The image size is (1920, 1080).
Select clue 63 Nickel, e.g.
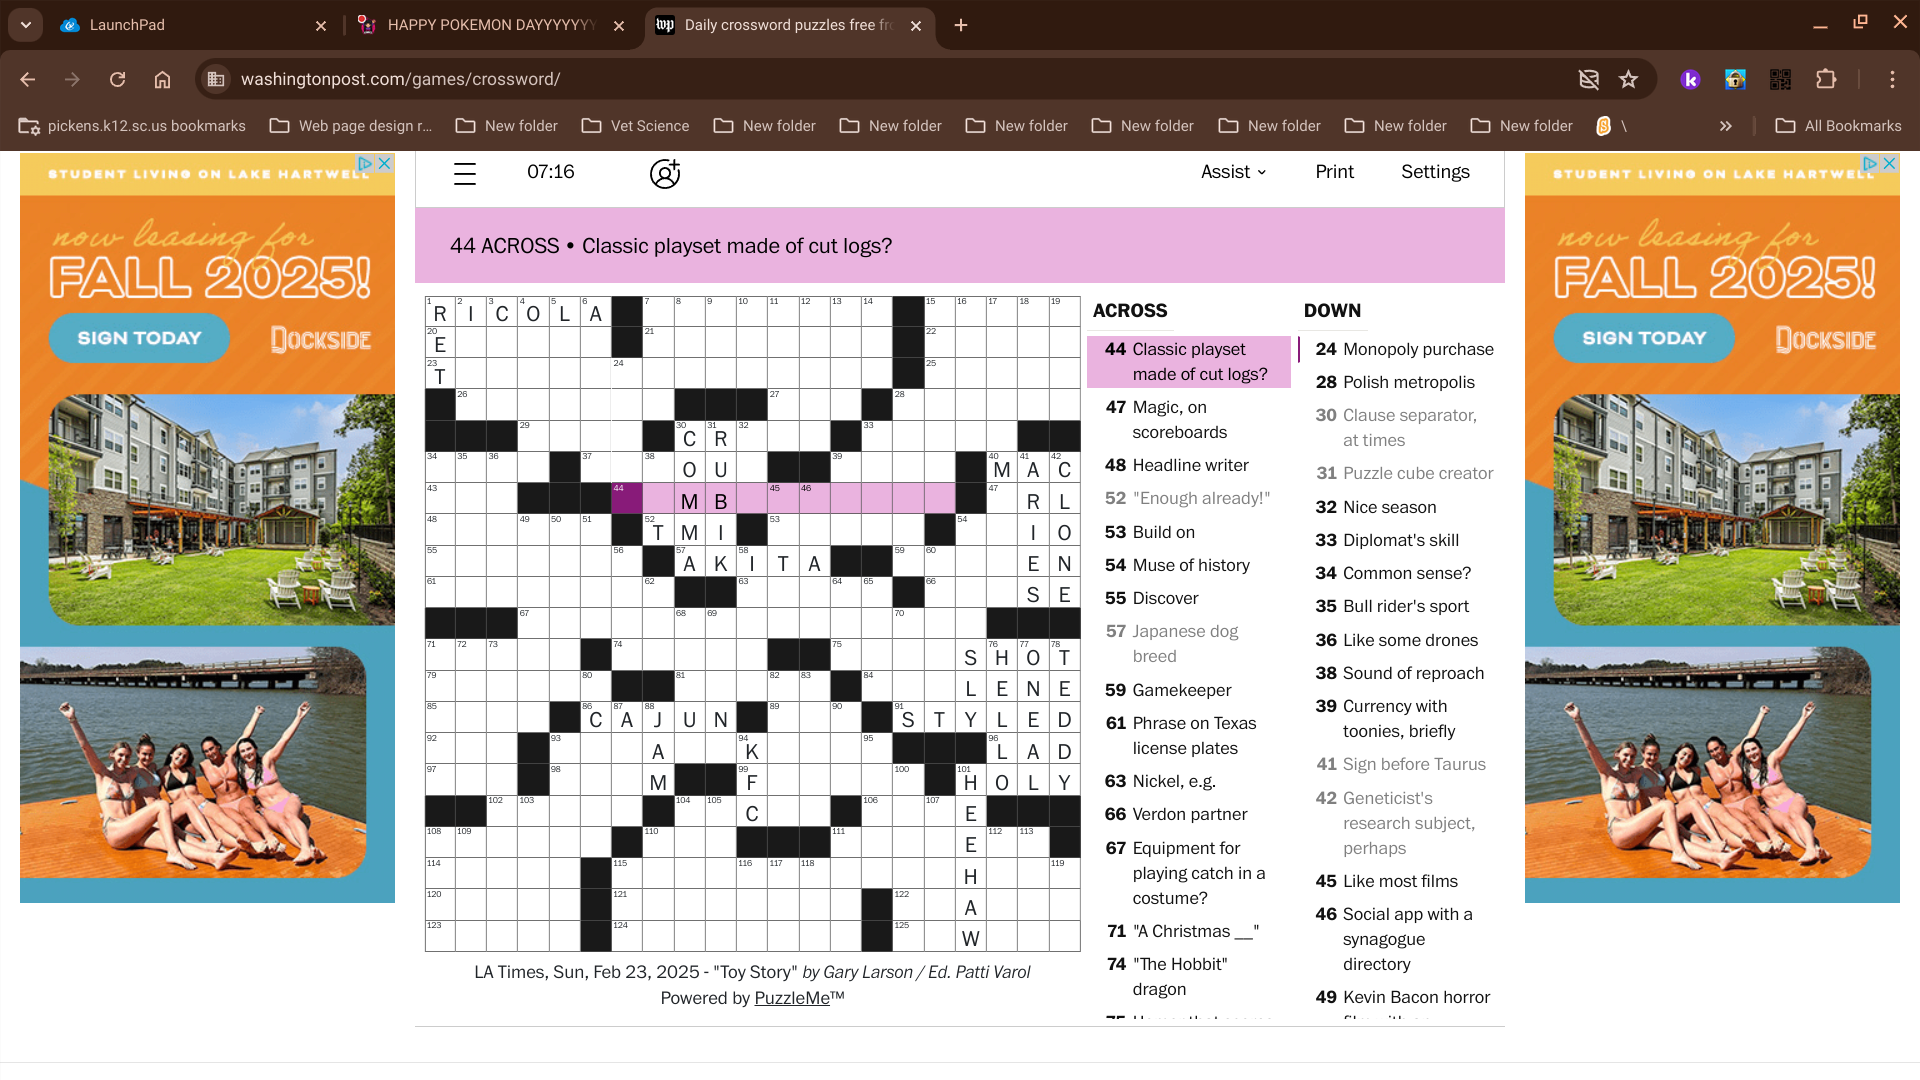[1189, 781]
